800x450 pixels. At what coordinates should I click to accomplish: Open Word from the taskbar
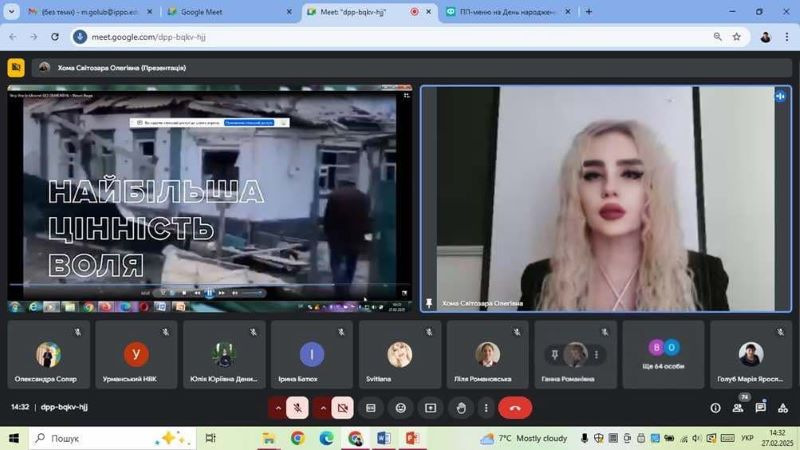(384, 438)
